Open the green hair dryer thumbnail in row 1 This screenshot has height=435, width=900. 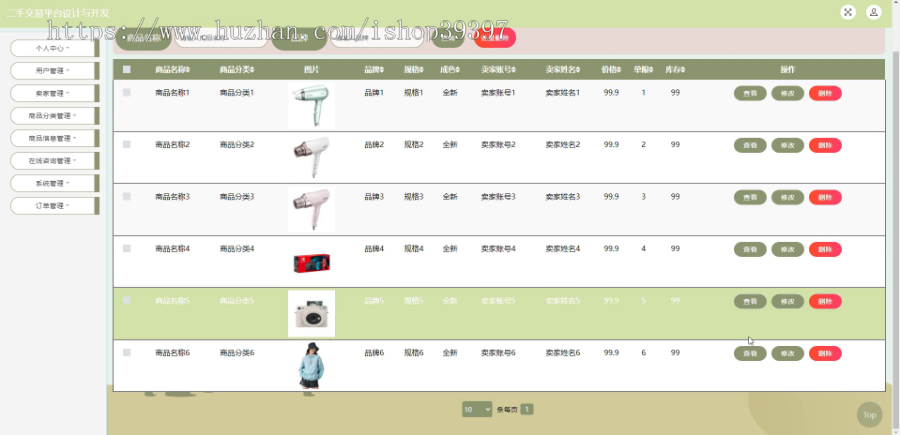pos(311,106)
